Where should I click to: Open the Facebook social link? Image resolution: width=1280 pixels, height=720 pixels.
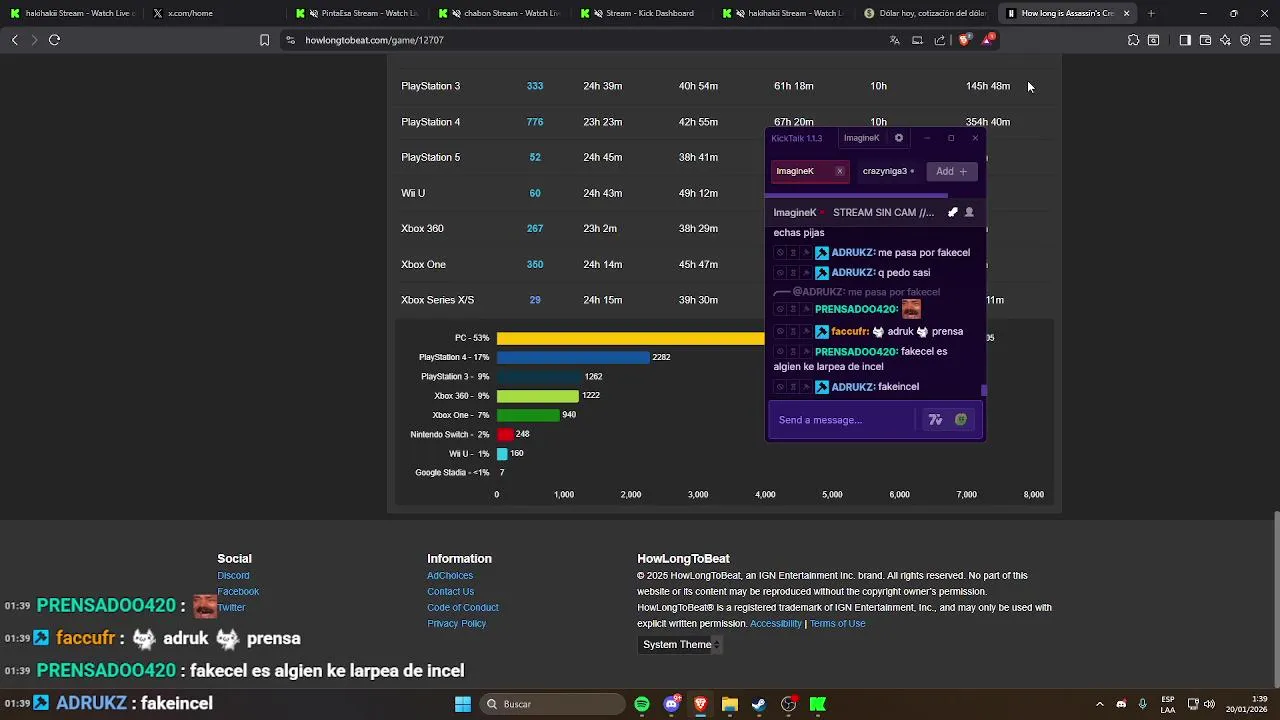pos(238,592)
